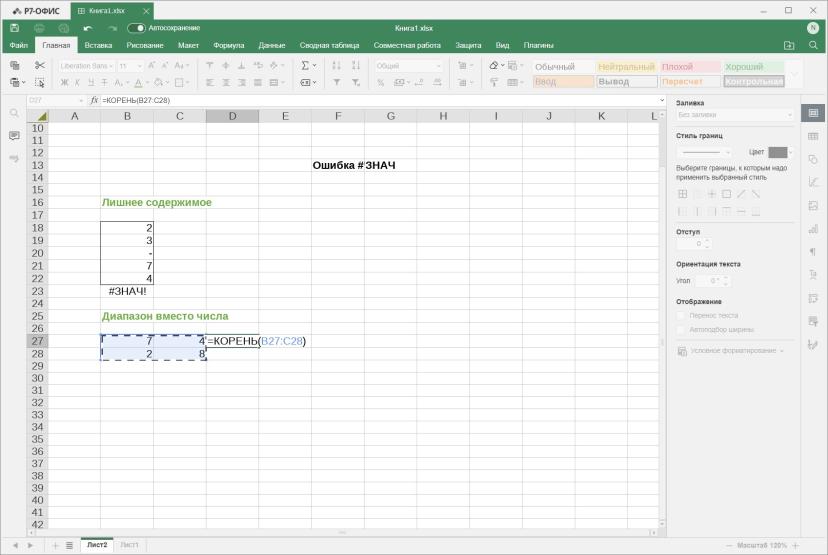Switch to the Вставка tab
Image resolution: width=828 pixels, height=555 pixels.
(98, 45)
